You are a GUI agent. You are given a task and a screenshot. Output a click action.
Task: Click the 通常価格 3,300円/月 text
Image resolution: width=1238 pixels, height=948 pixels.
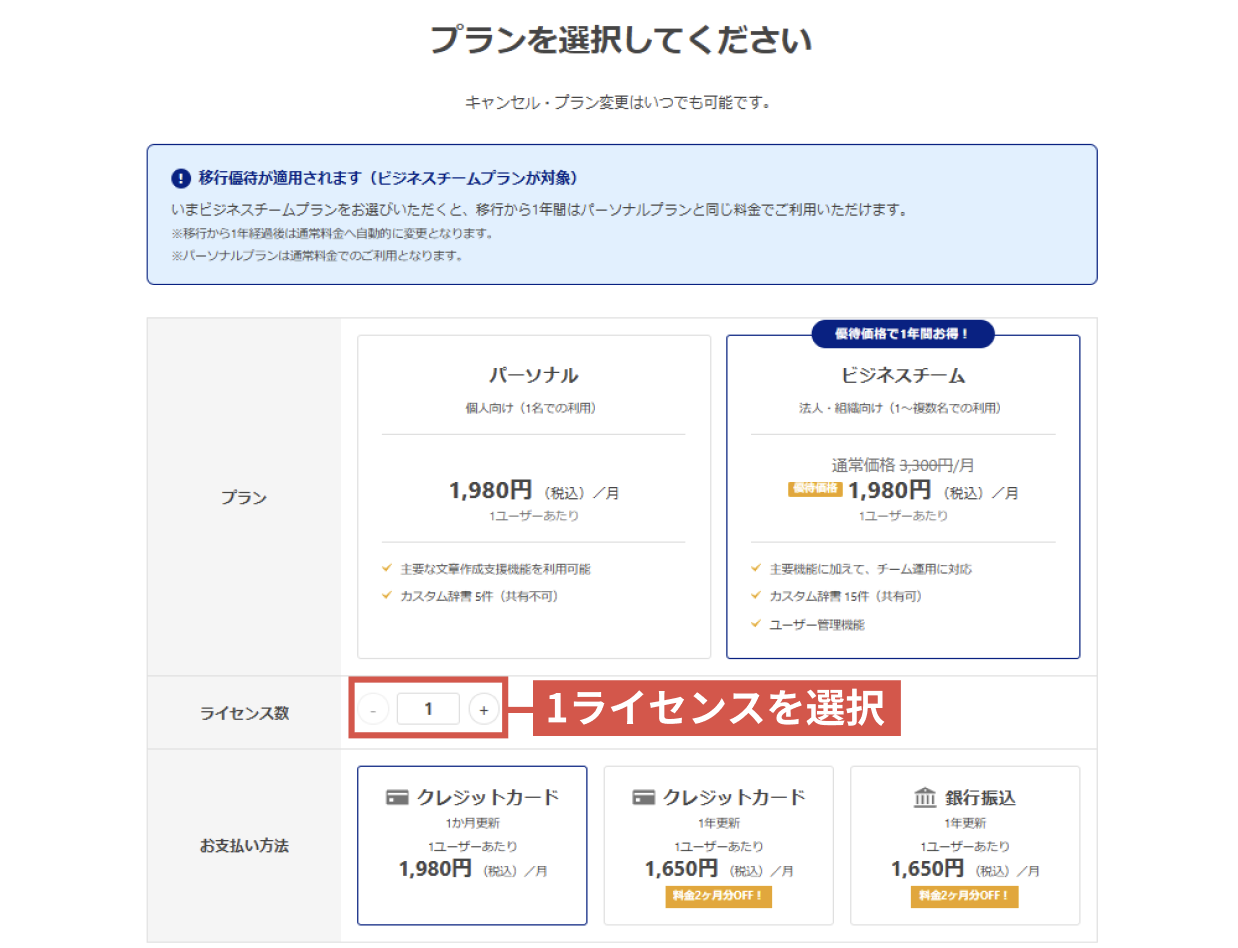click(903, 465)
